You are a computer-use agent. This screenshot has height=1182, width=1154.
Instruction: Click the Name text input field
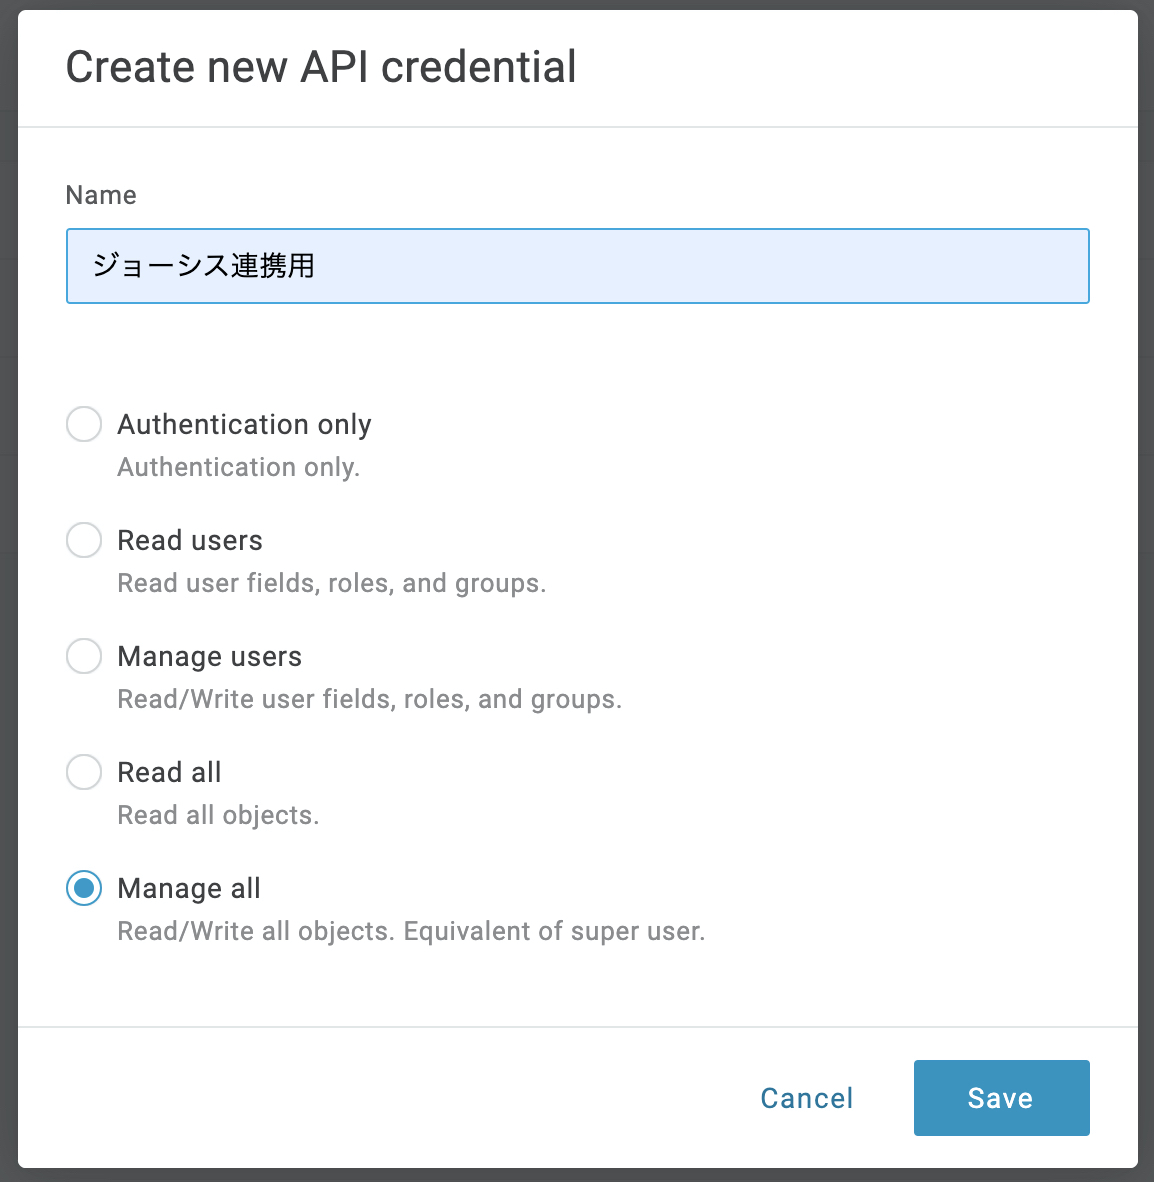tap(577, 266)
